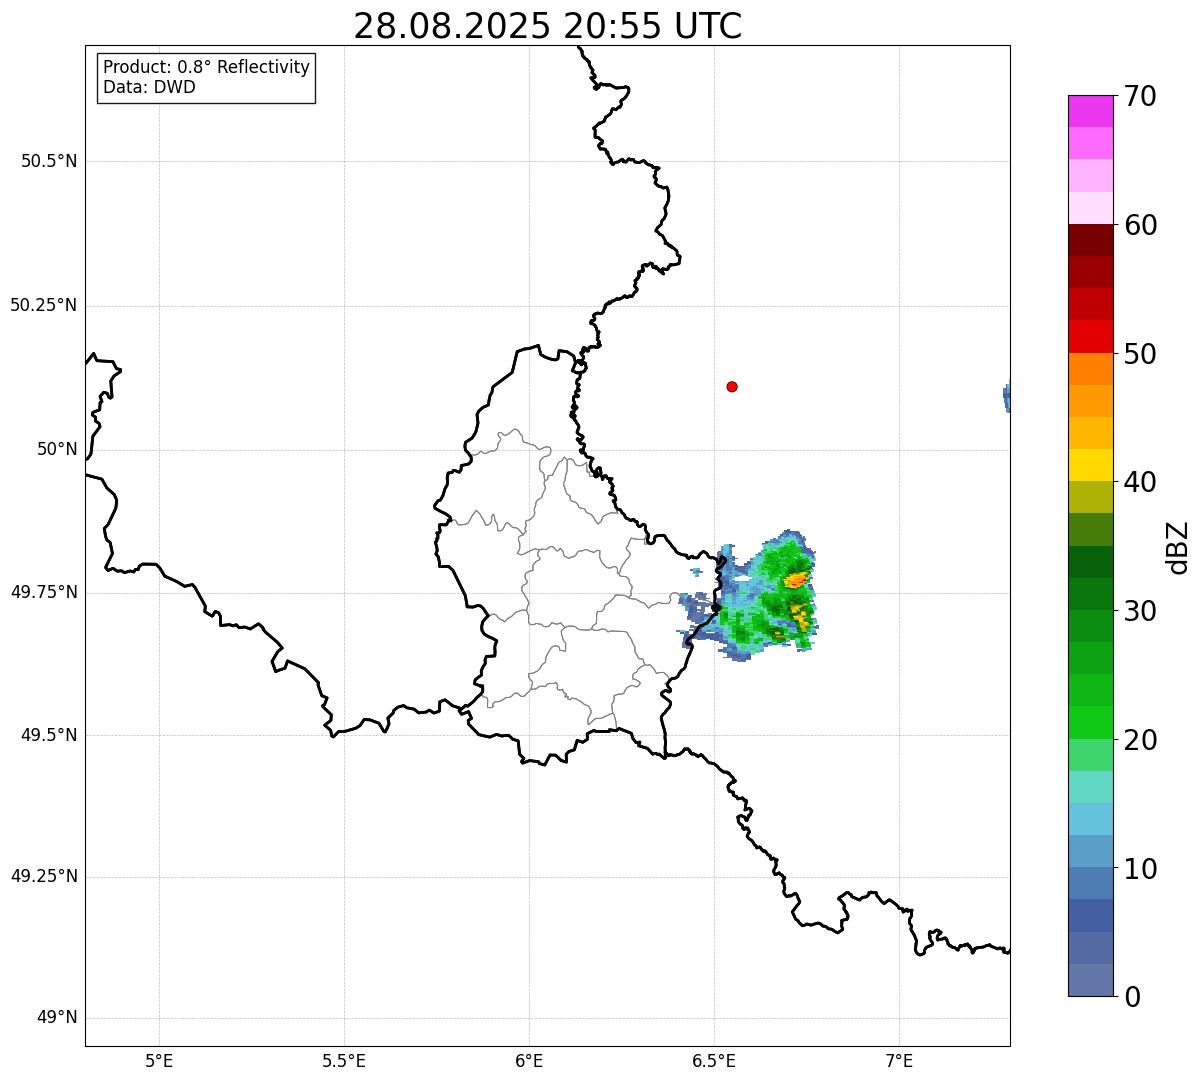Click the light blue colorbar segment above 10
The height and width of the screenshot is (1081, 1202).
(1090, 819)
